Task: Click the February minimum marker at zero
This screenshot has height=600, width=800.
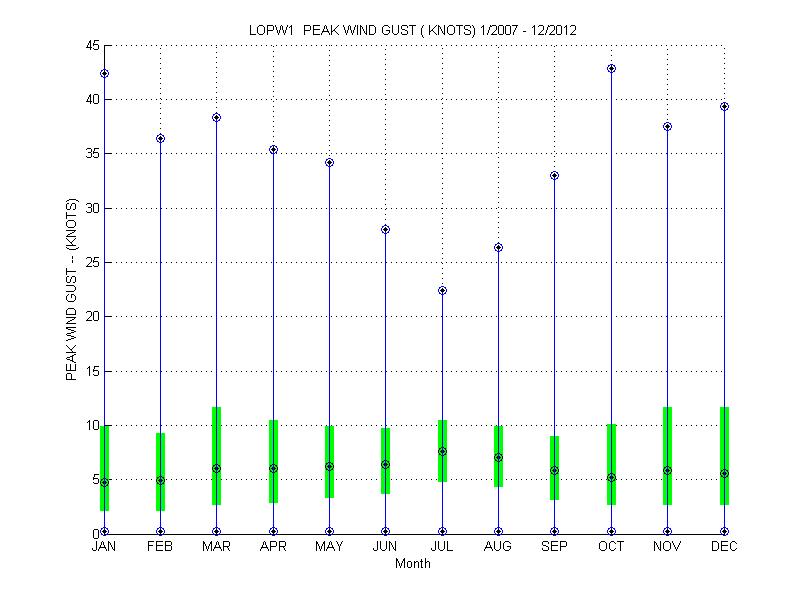Action: pos(161,531)
